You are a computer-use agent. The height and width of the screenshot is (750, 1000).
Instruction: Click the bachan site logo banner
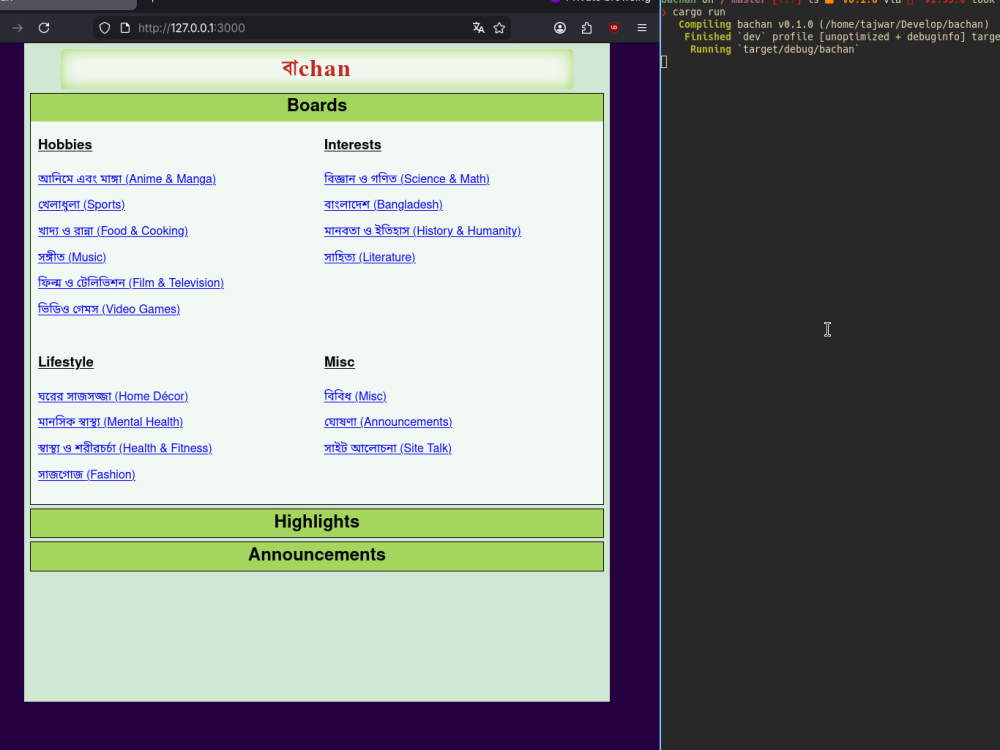pos(317,69)
